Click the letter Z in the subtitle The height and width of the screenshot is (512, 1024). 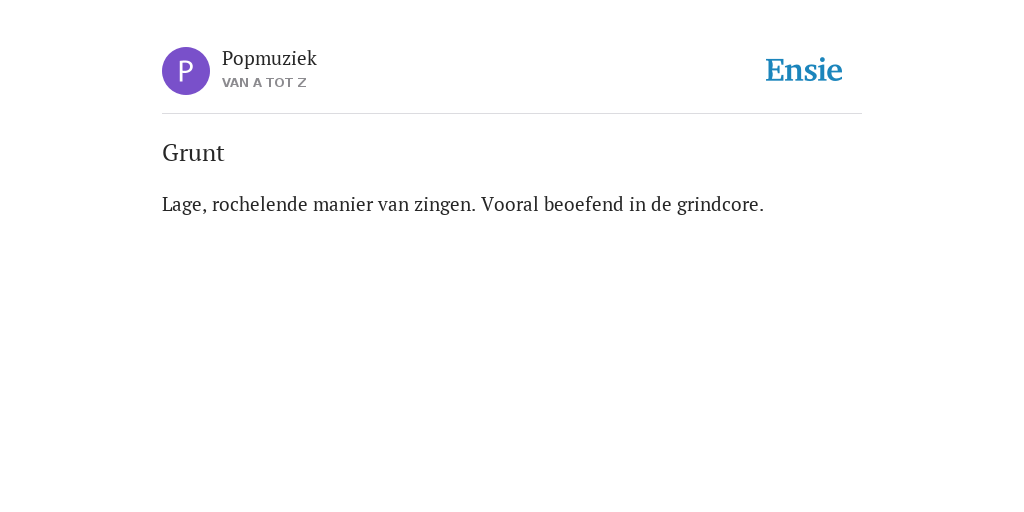pyautogui.click(x=302, y=83)
